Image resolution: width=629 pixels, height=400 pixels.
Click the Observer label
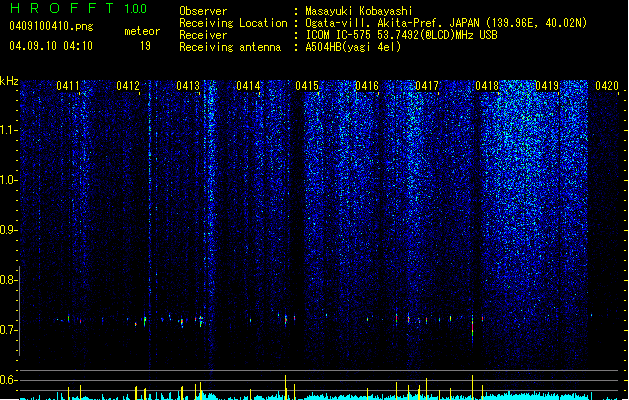(x=203, y=11)
